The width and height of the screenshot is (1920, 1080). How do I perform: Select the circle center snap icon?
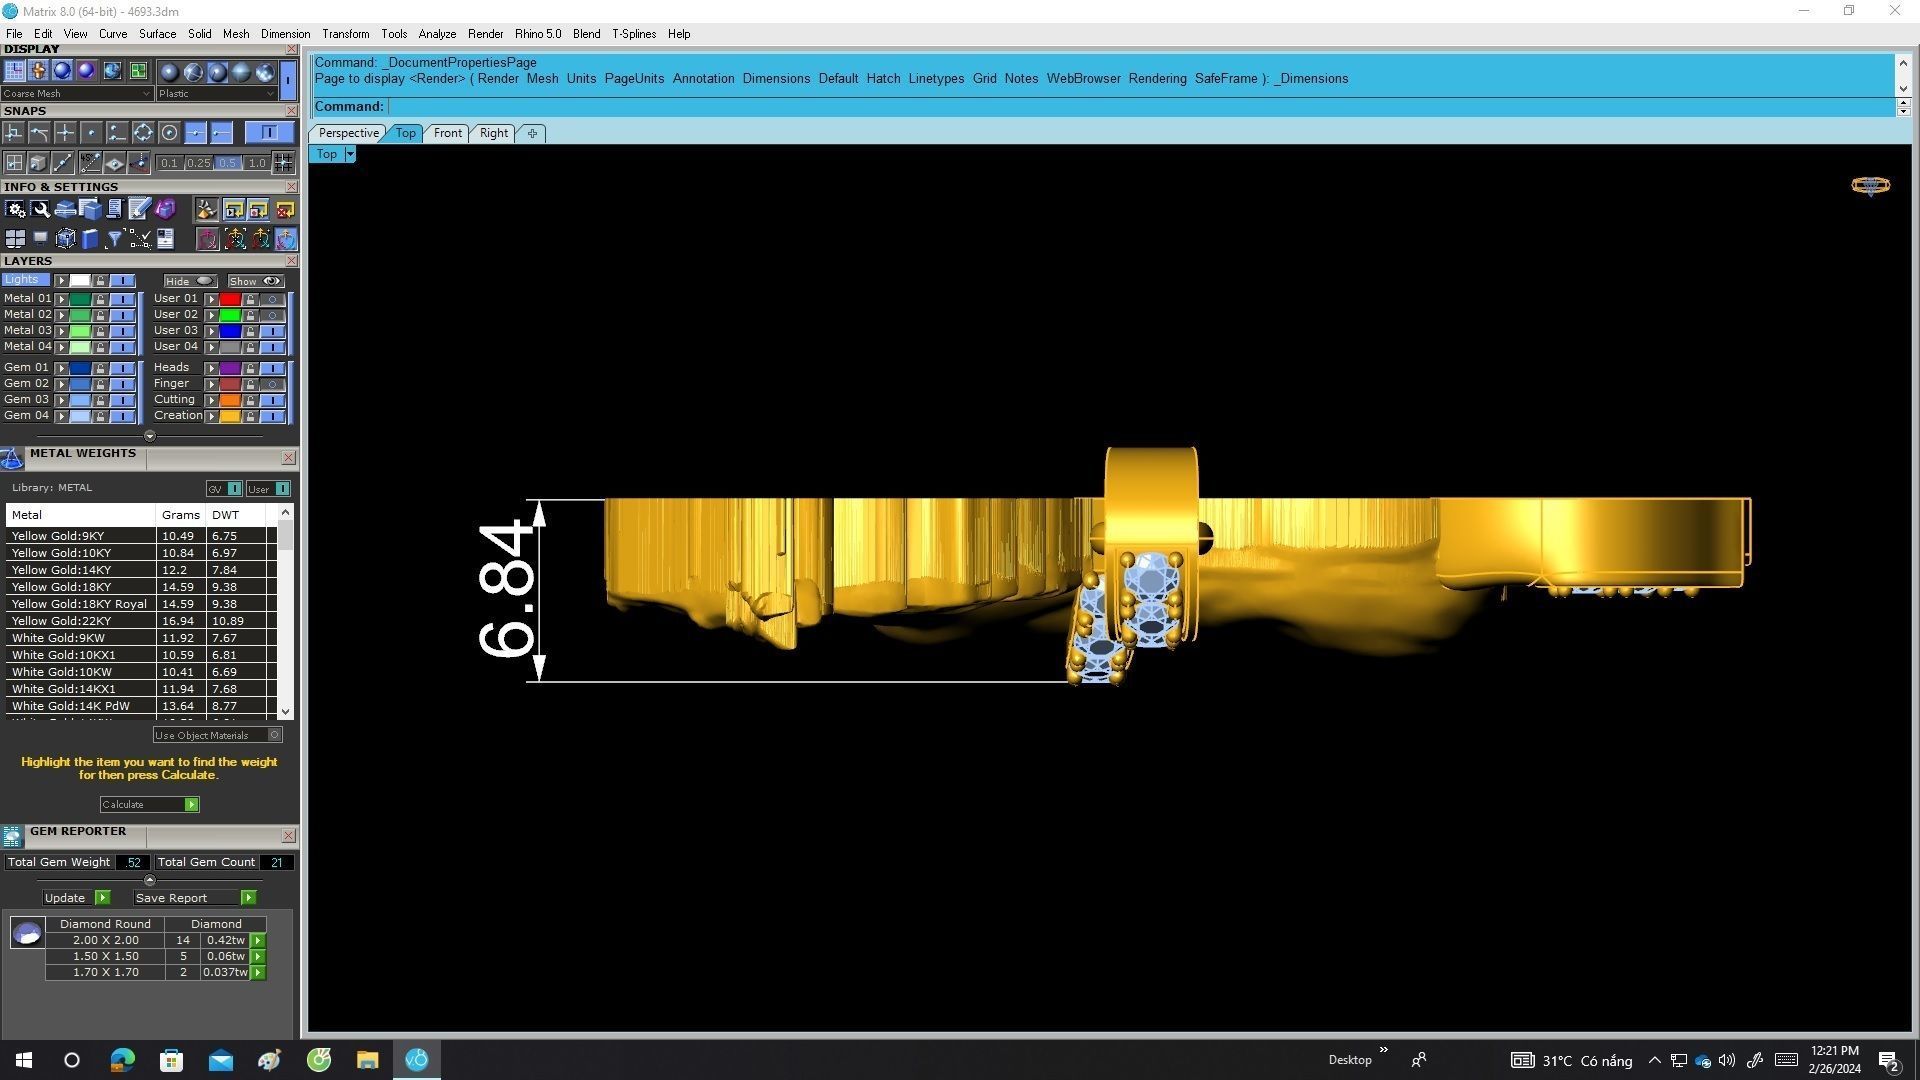169,133
